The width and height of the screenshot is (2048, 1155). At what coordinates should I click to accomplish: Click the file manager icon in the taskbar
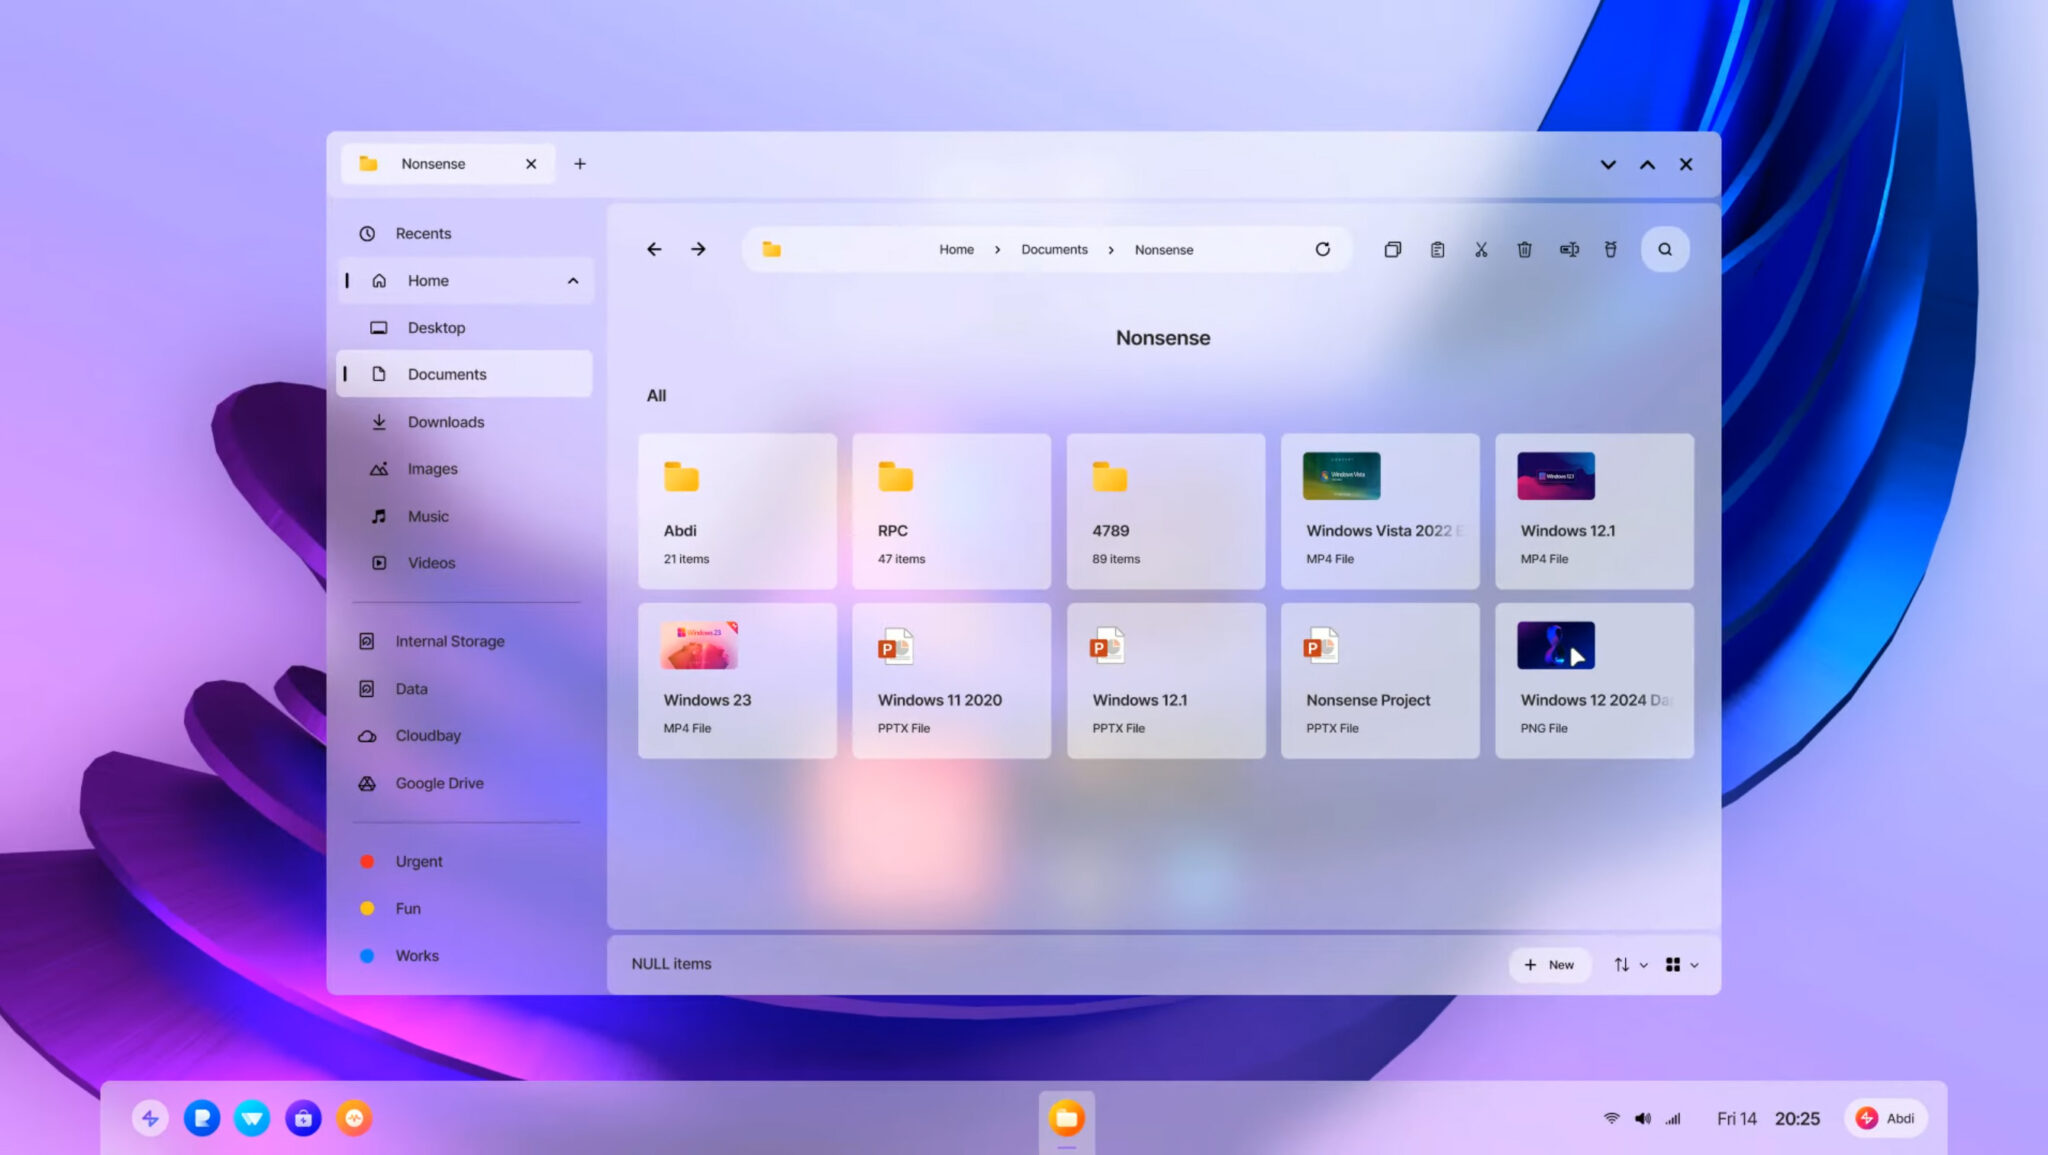[1067, 1118]
